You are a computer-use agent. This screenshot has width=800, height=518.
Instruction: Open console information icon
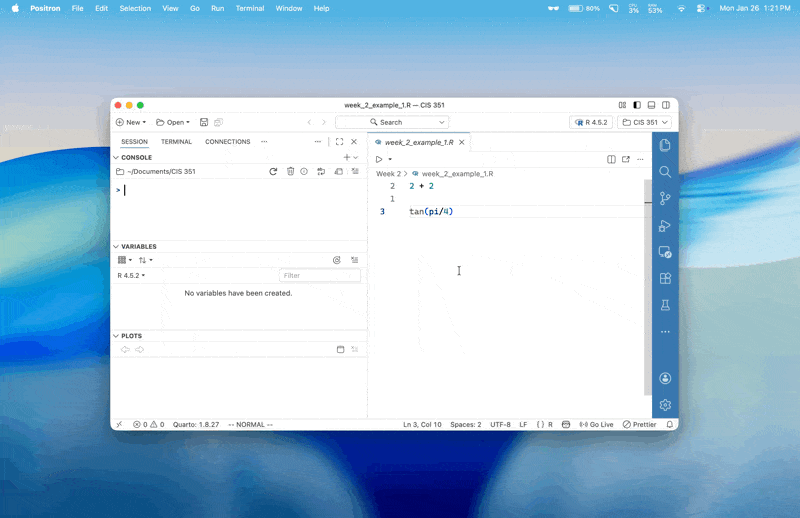point(304,171)
